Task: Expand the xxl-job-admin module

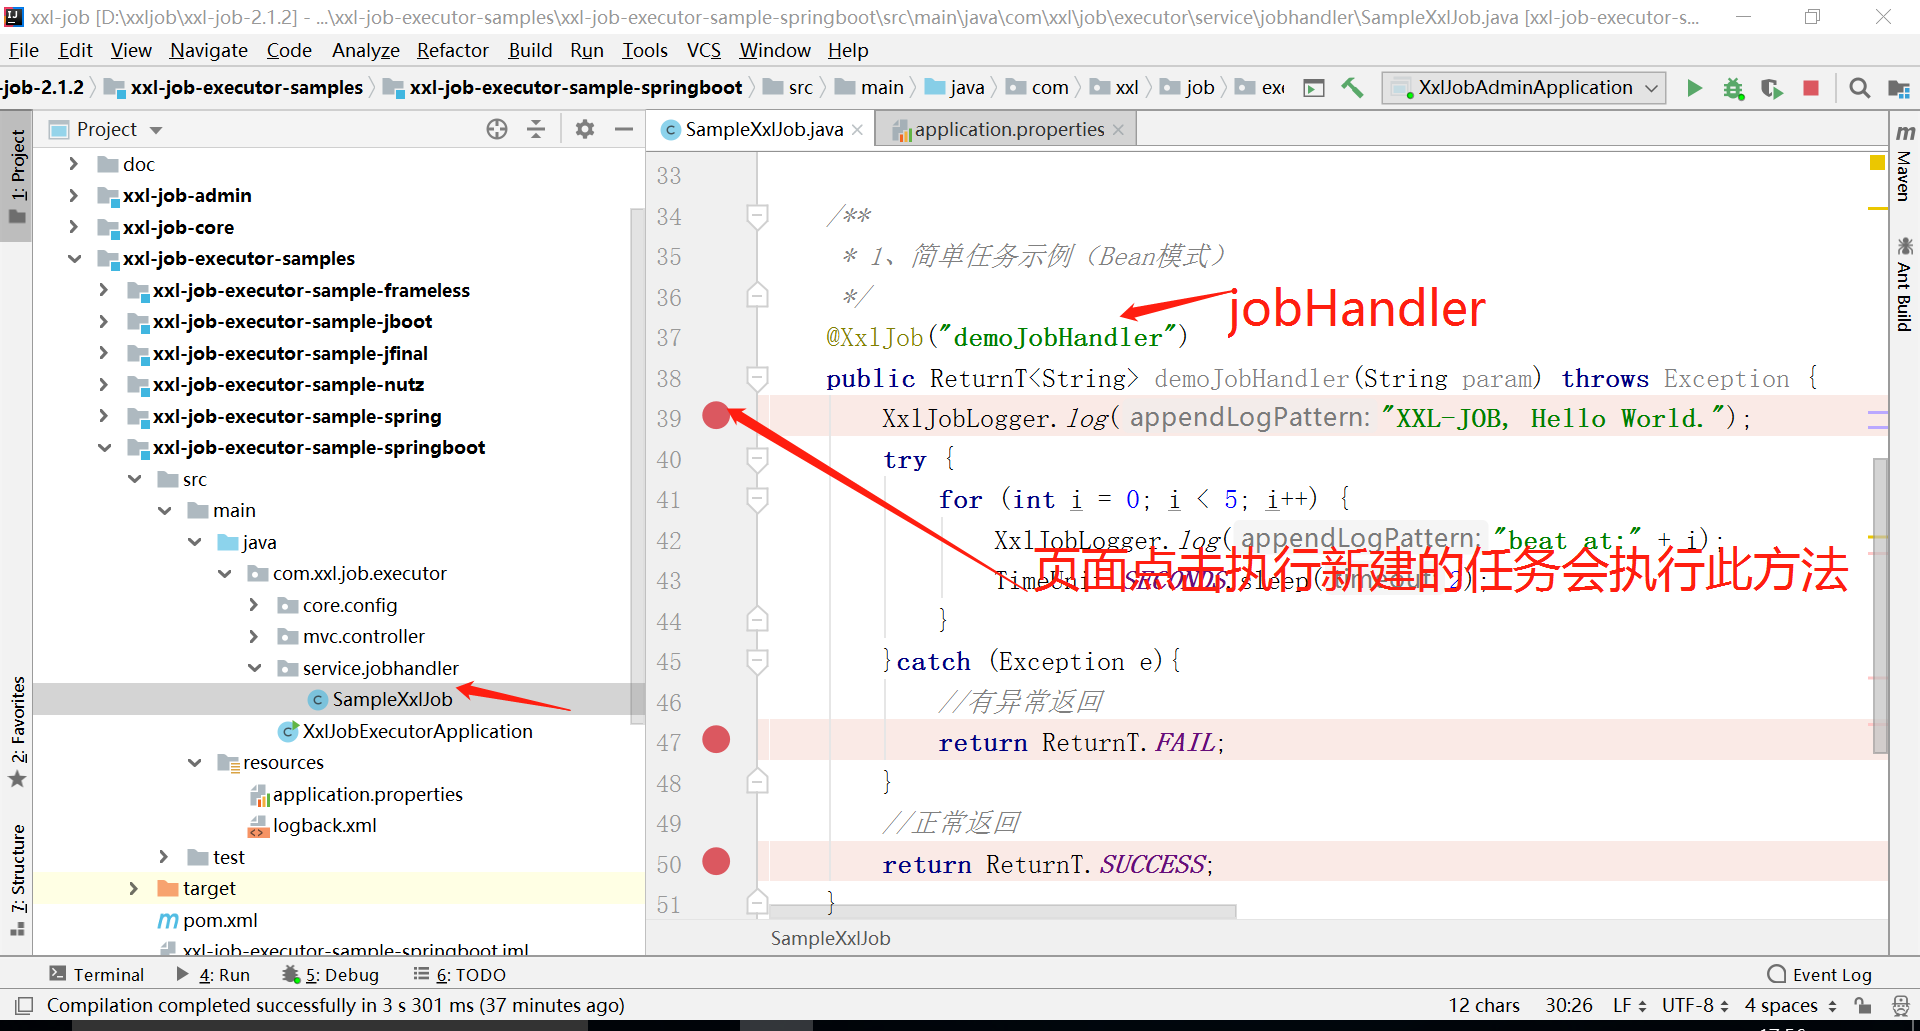Action: pyautogui.click(x=73, y=195)
